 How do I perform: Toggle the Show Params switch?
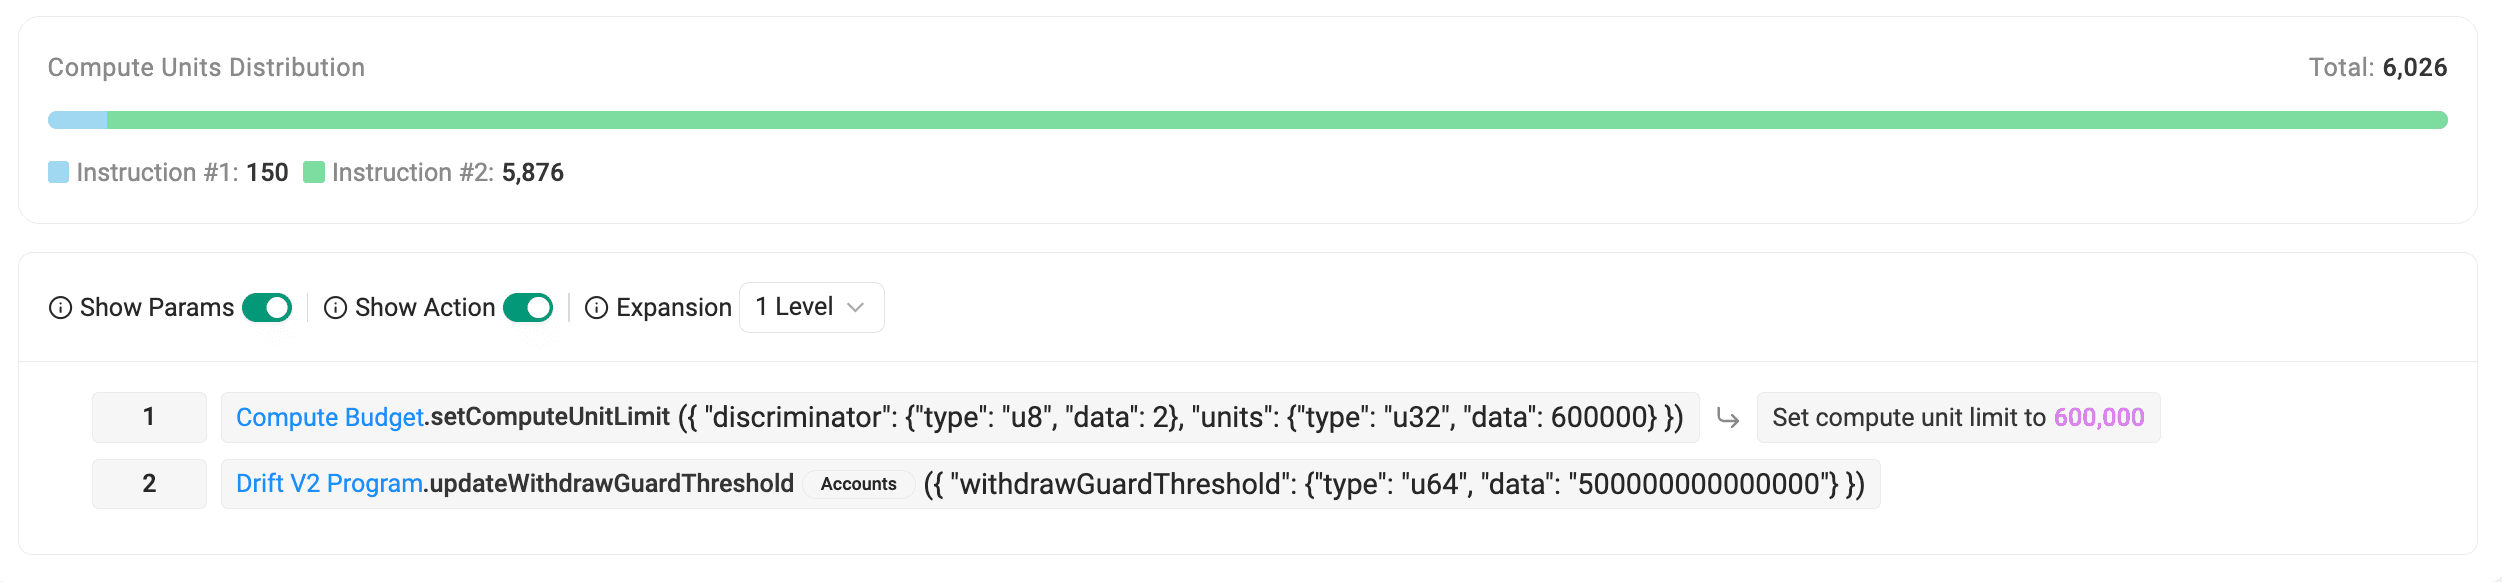267,308
